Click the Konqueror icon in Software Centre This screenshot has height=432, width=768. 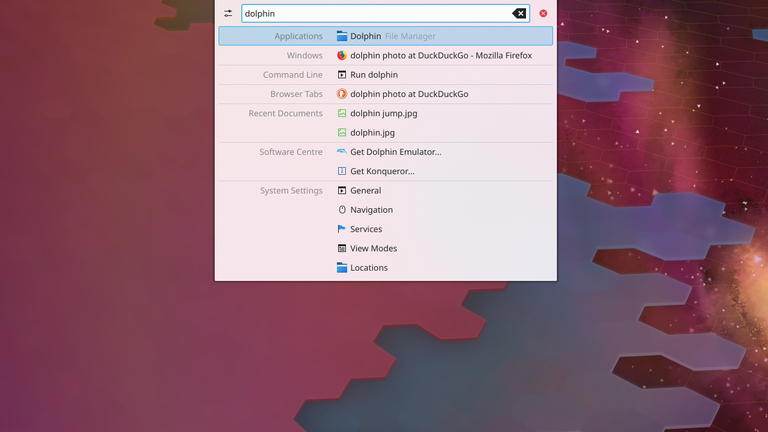click(342, 171)
